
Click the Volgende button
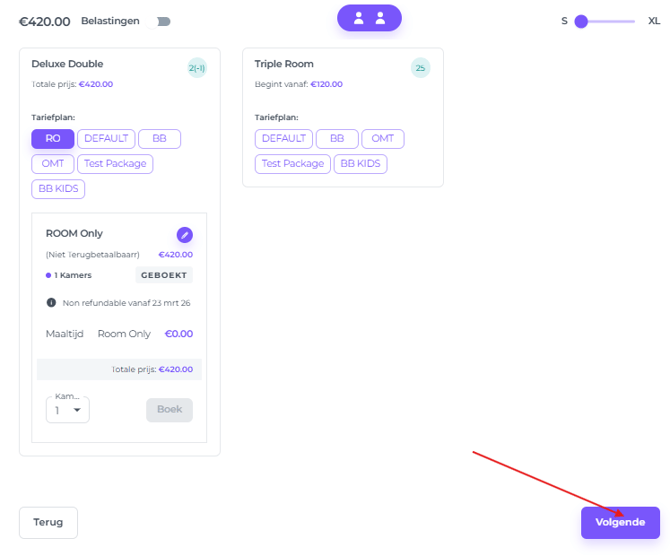620,522
